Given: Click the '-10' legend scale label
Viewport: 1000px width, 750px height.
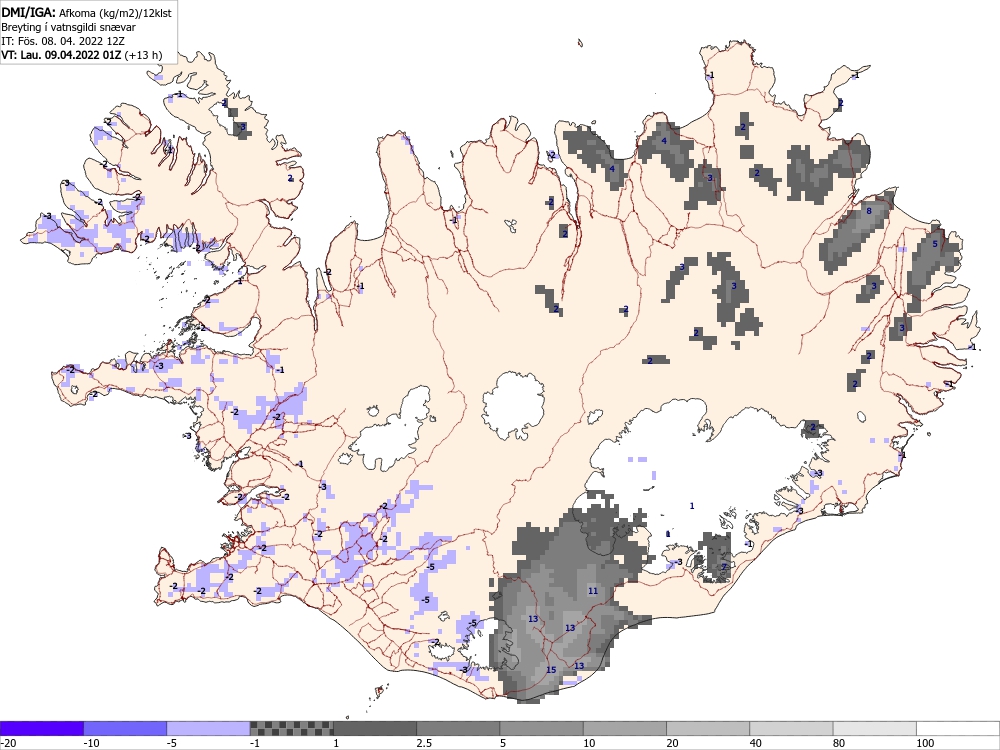Looking at the screenshot, I should click(x=91, y=743).
